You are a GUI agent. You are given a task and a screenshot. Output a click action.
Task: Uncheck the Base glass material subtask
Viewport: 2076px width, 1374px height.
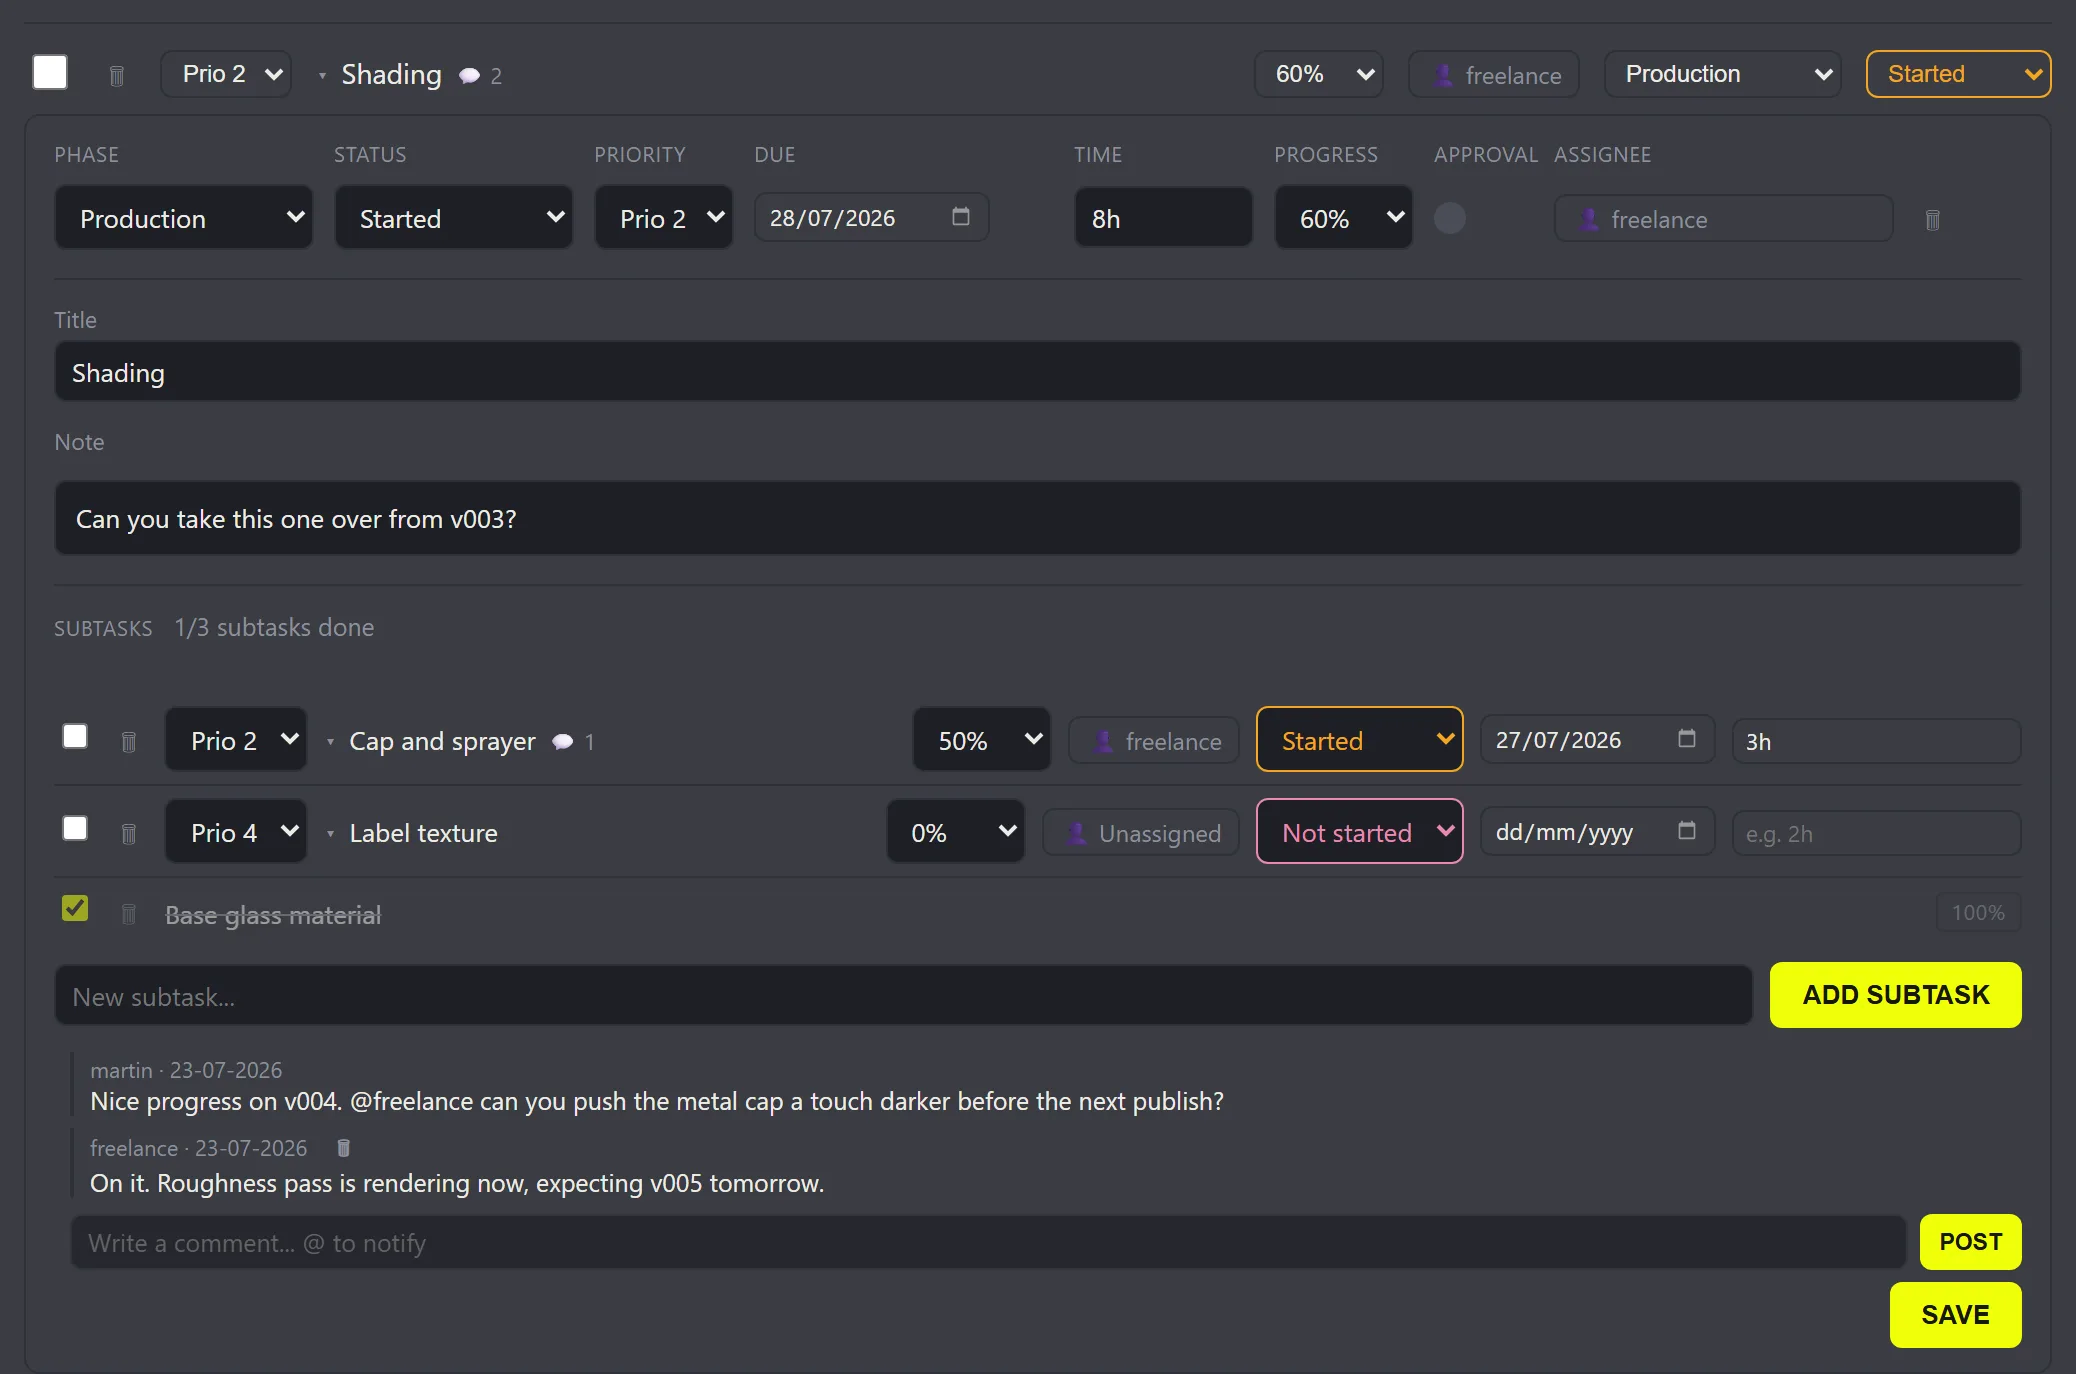click(x=75, y=908)
